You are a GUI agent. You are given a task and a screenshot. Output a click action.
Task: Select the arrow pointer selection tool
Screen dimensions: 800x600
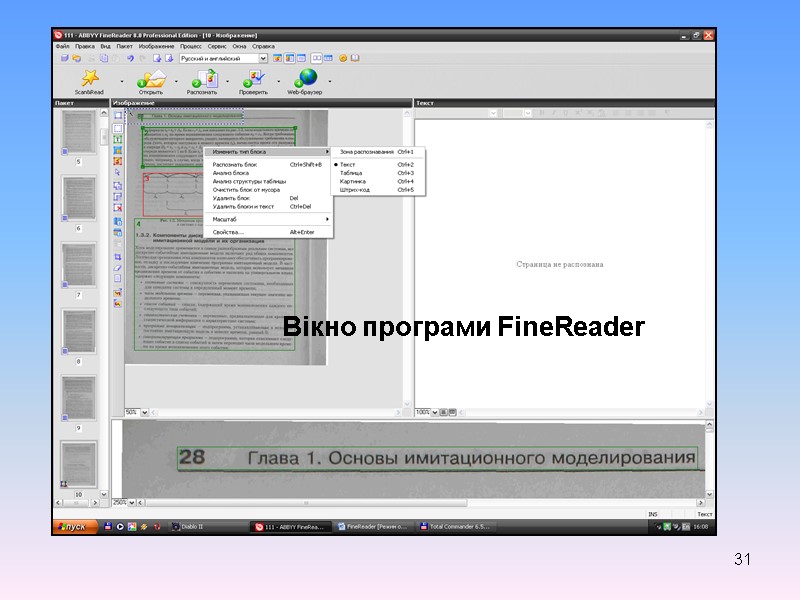click(118, 172)
